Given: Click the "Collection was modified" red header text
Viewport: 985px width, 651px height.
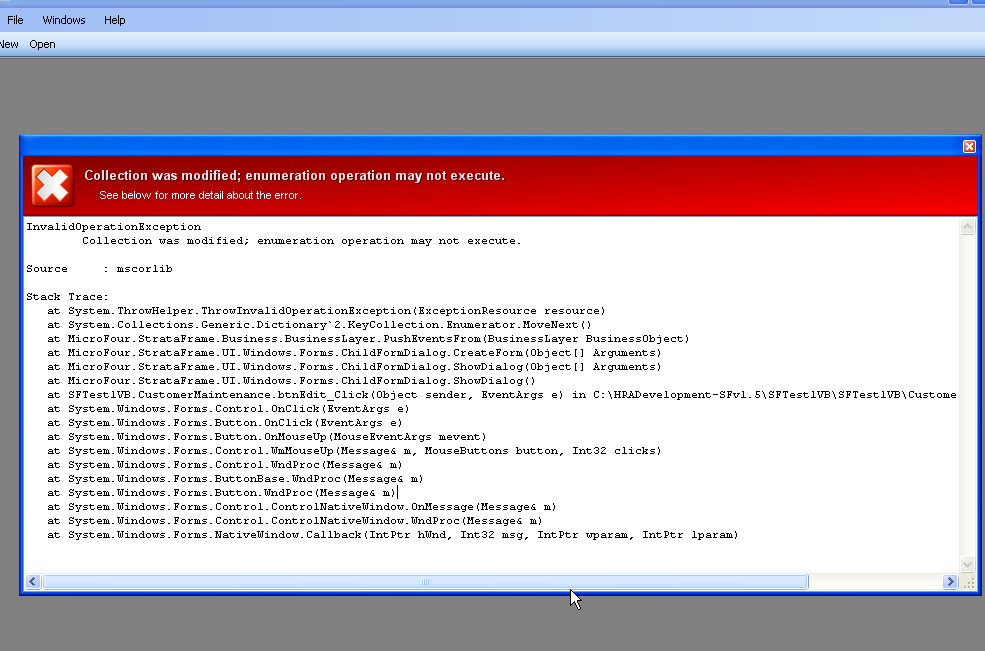Looking at the screenshot, I should pyautogui.click(x=294, y=176).
